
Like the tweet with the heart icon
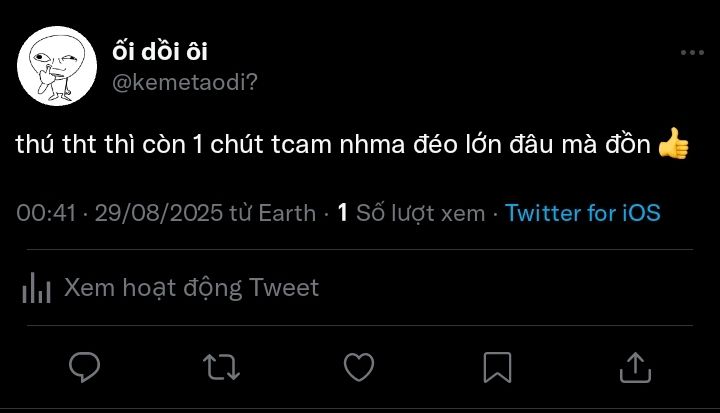[359, 366]
